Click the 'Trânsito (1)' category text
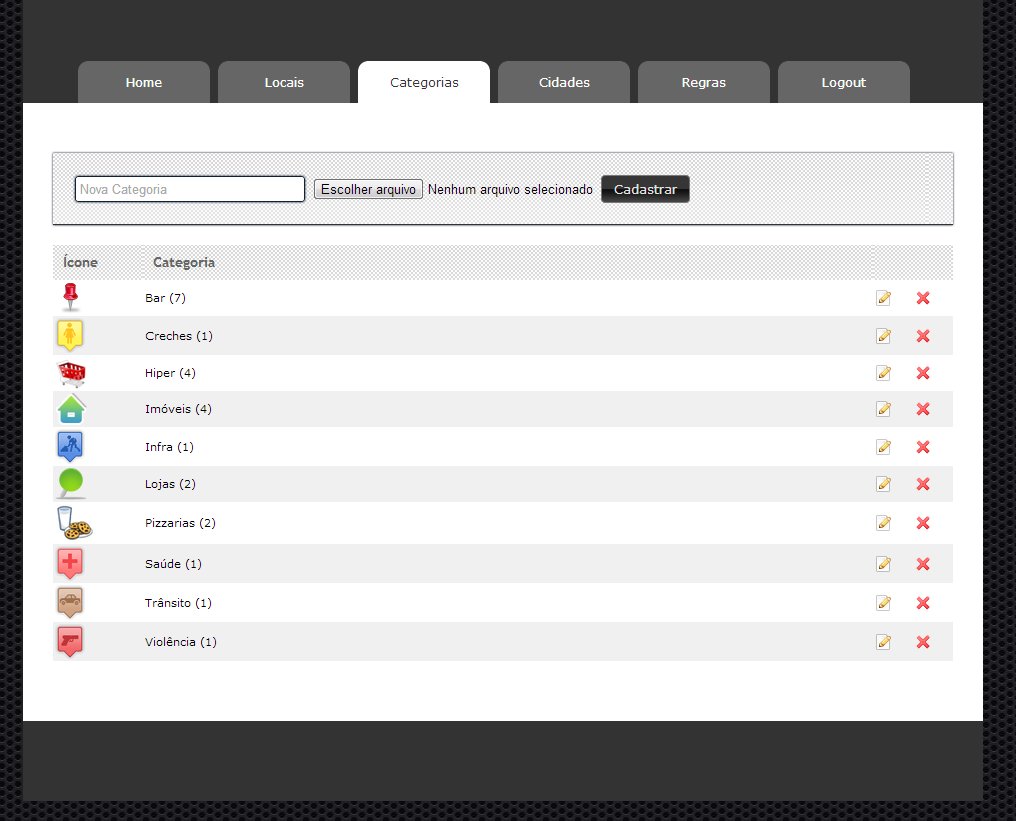 [178, 603]
